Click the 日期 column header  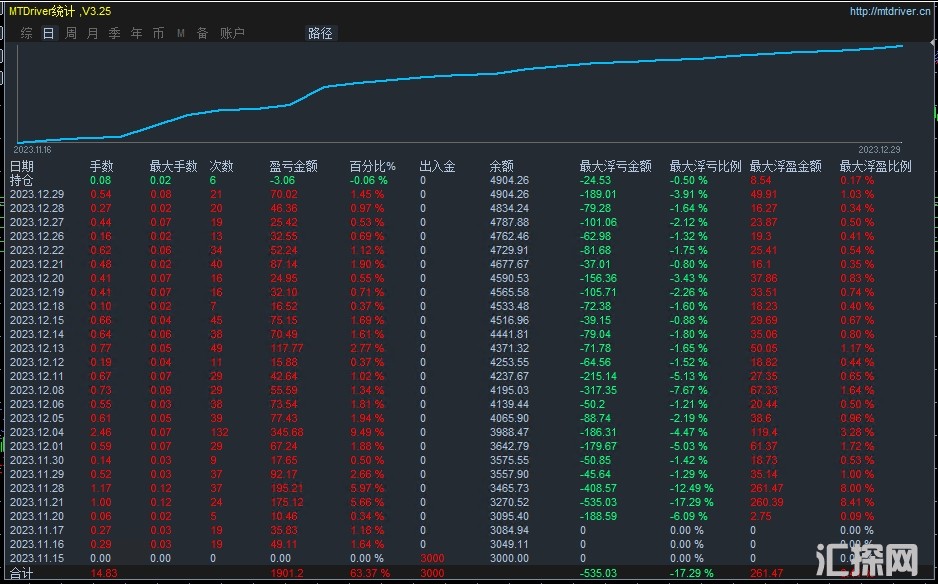pyautogui.click(x=22, y=166)
